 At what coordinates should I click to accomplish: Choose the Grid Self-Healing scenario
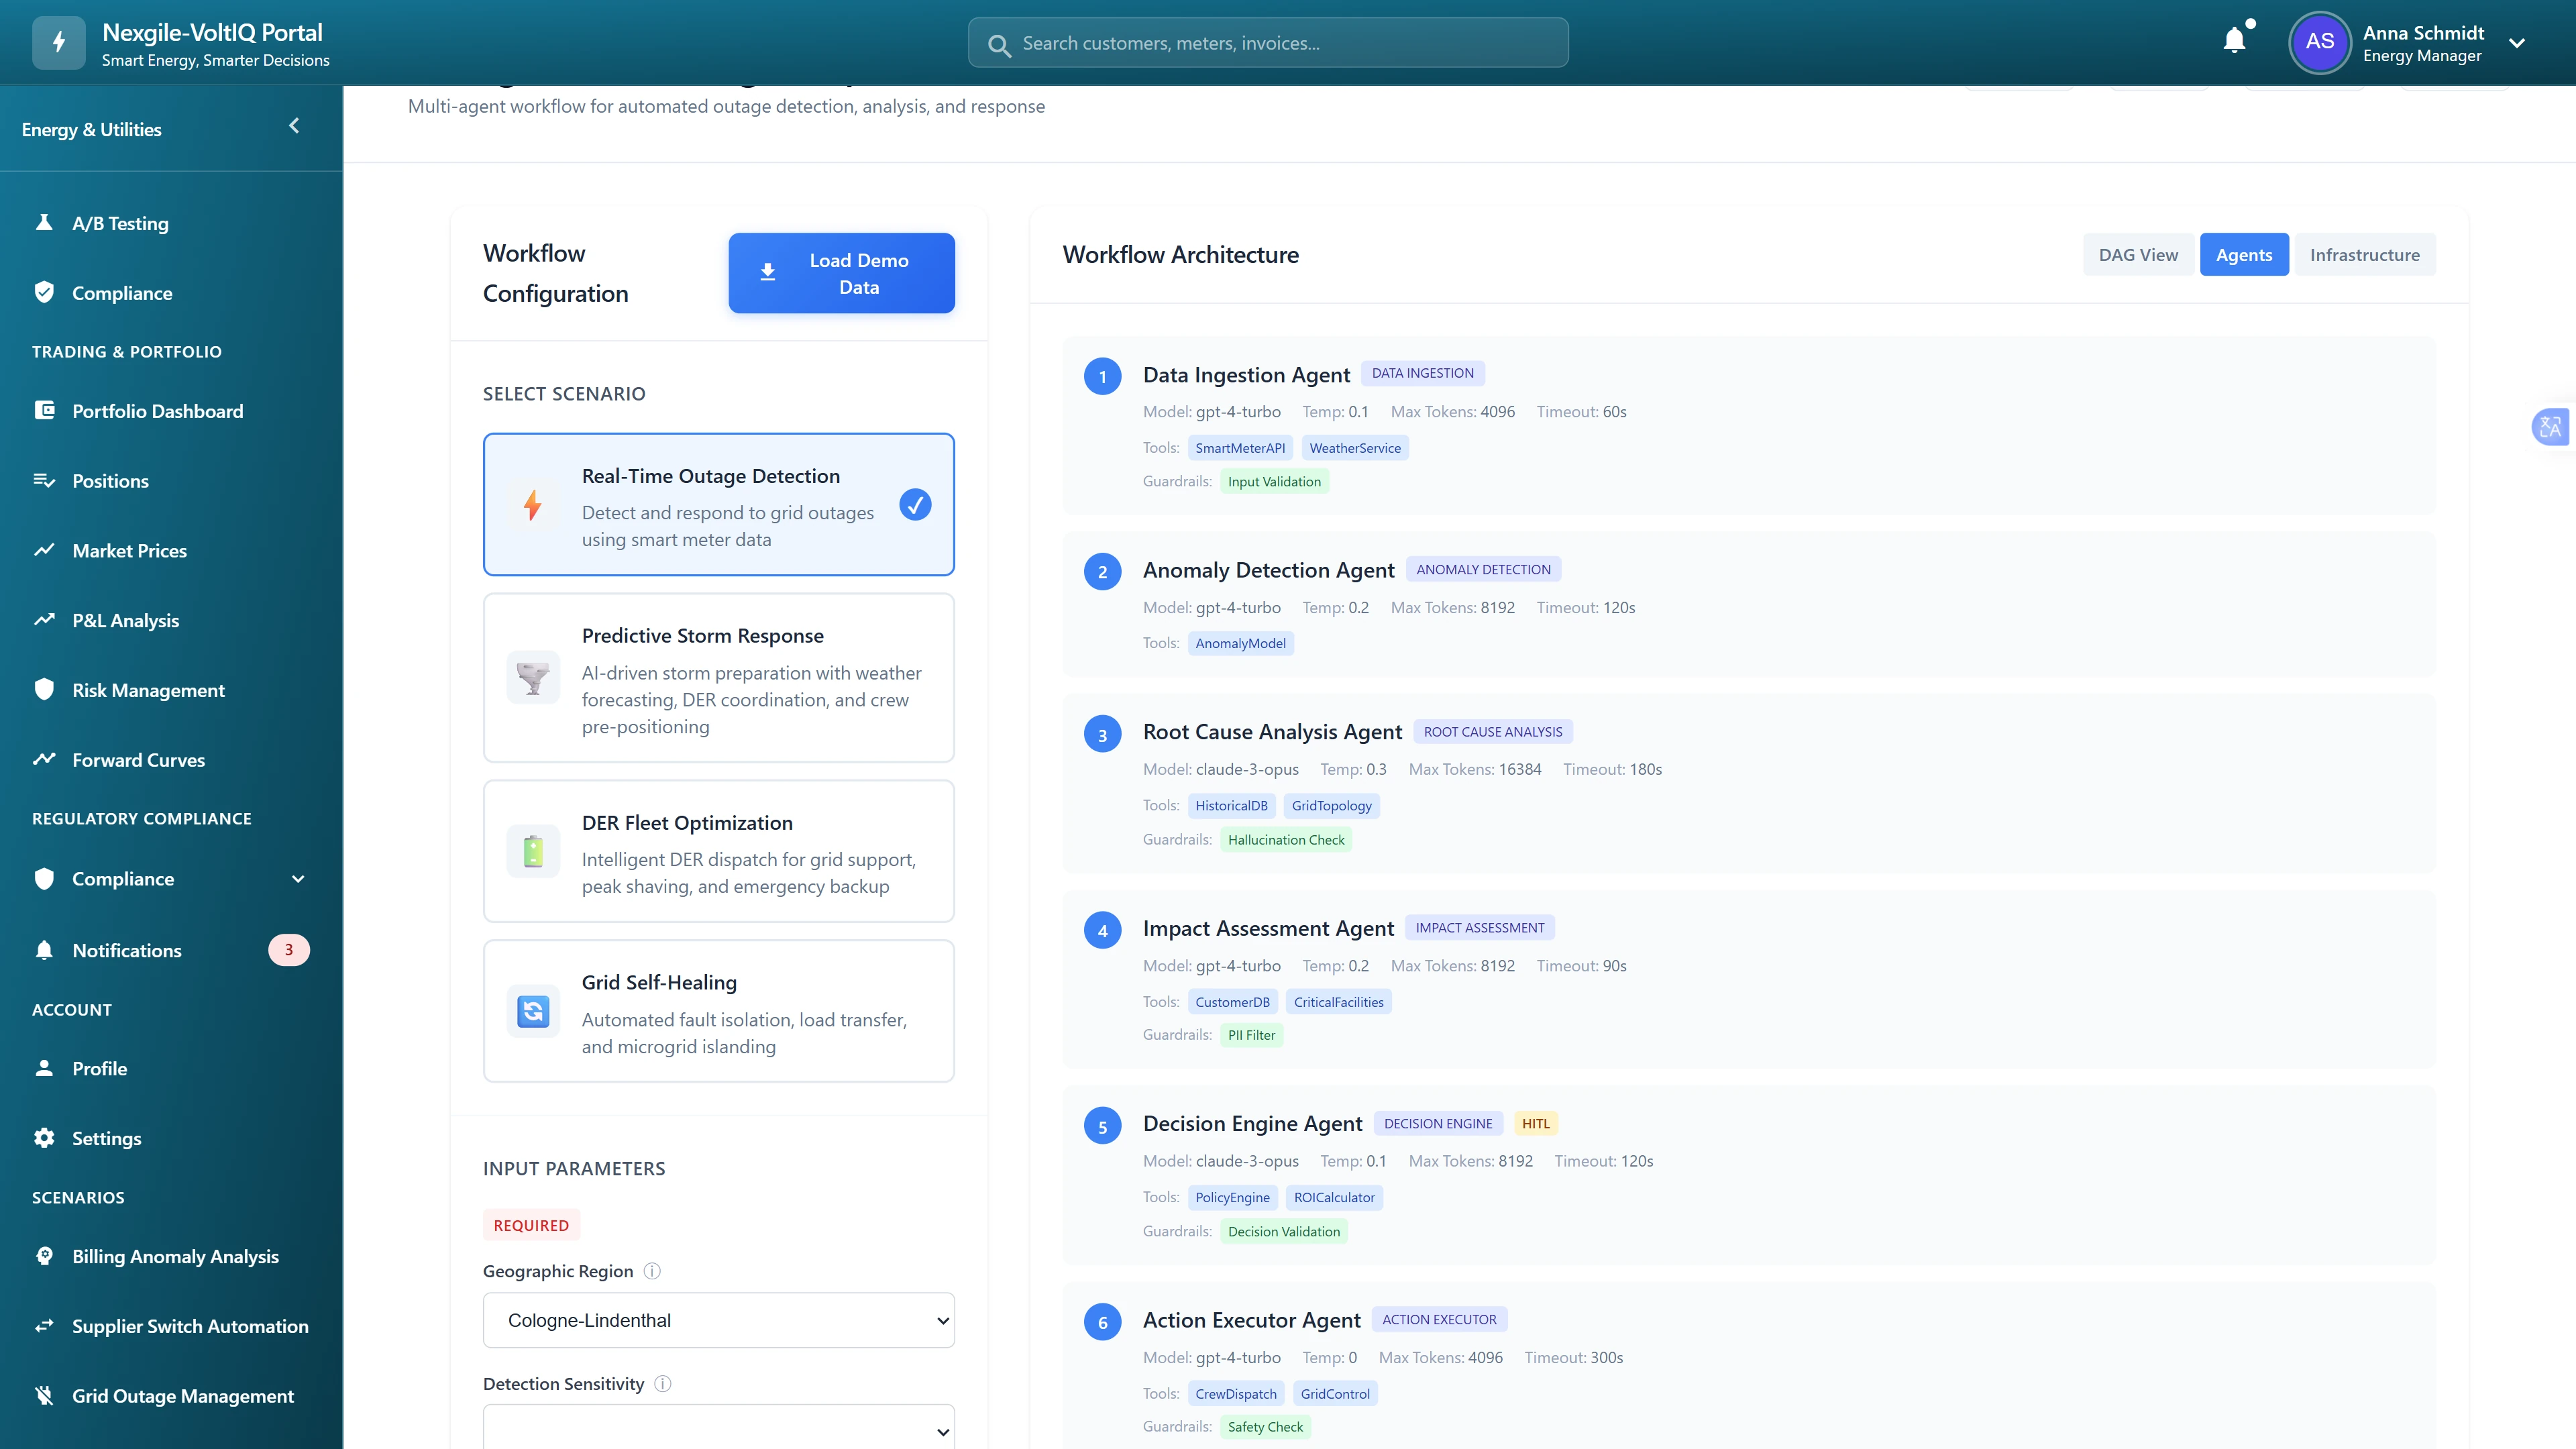718,1011
